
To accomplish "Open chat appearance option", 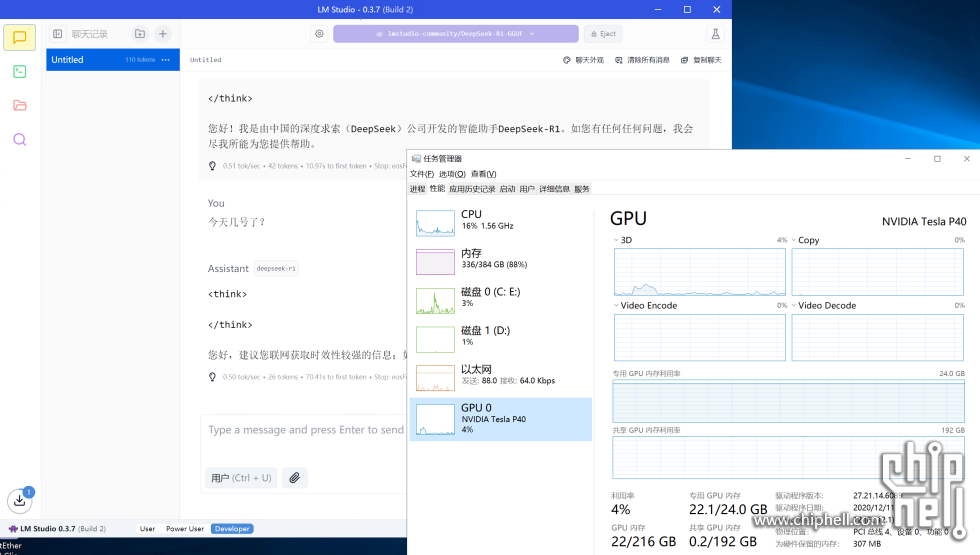I will pos(583,60).
